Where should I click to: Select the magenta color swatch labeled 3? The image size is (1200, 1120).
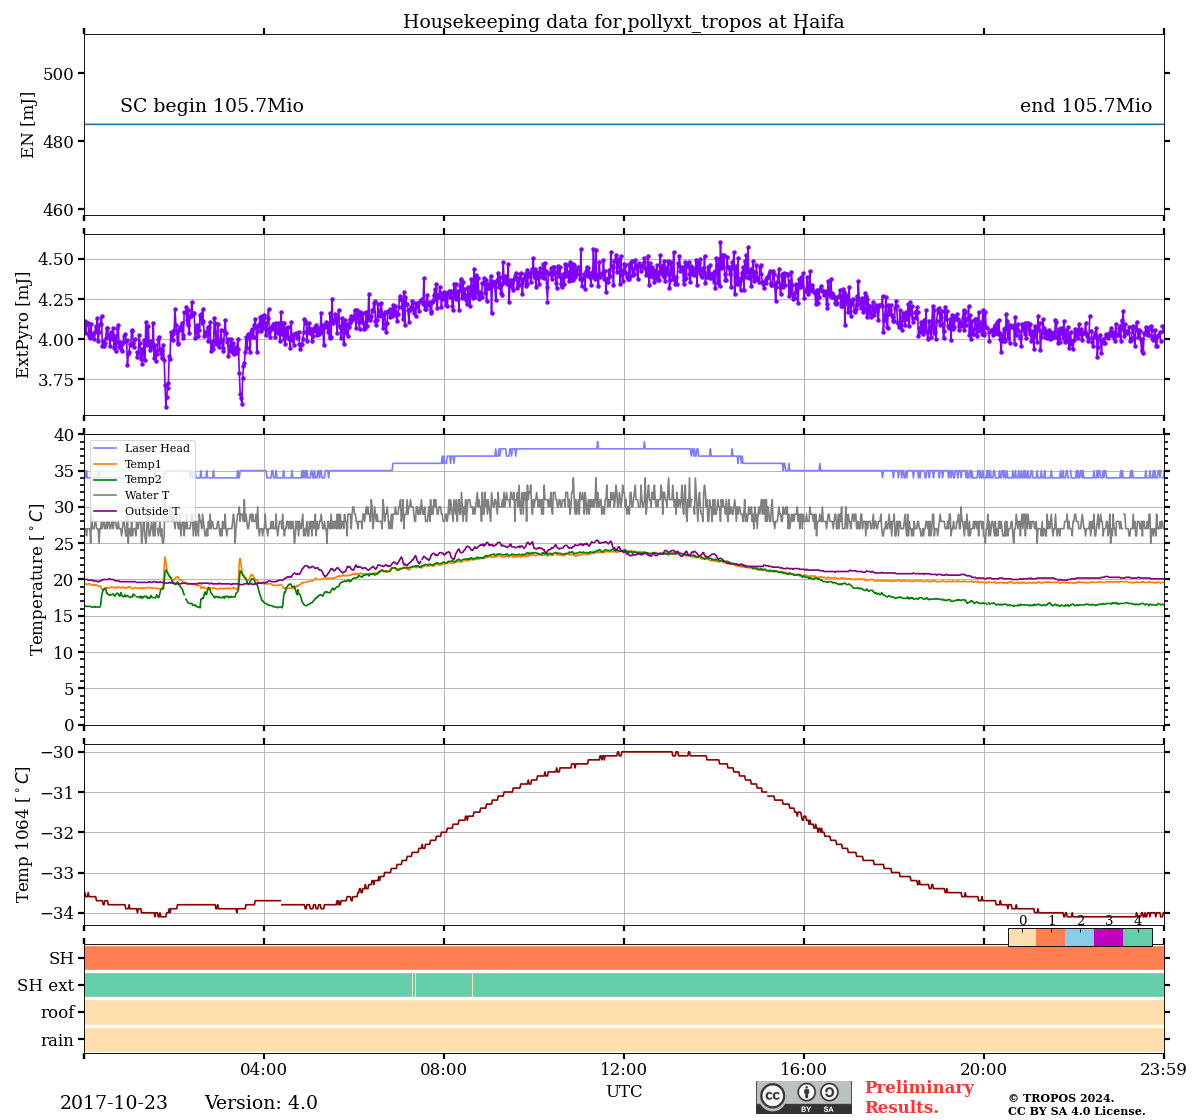tap(1108, 937)
